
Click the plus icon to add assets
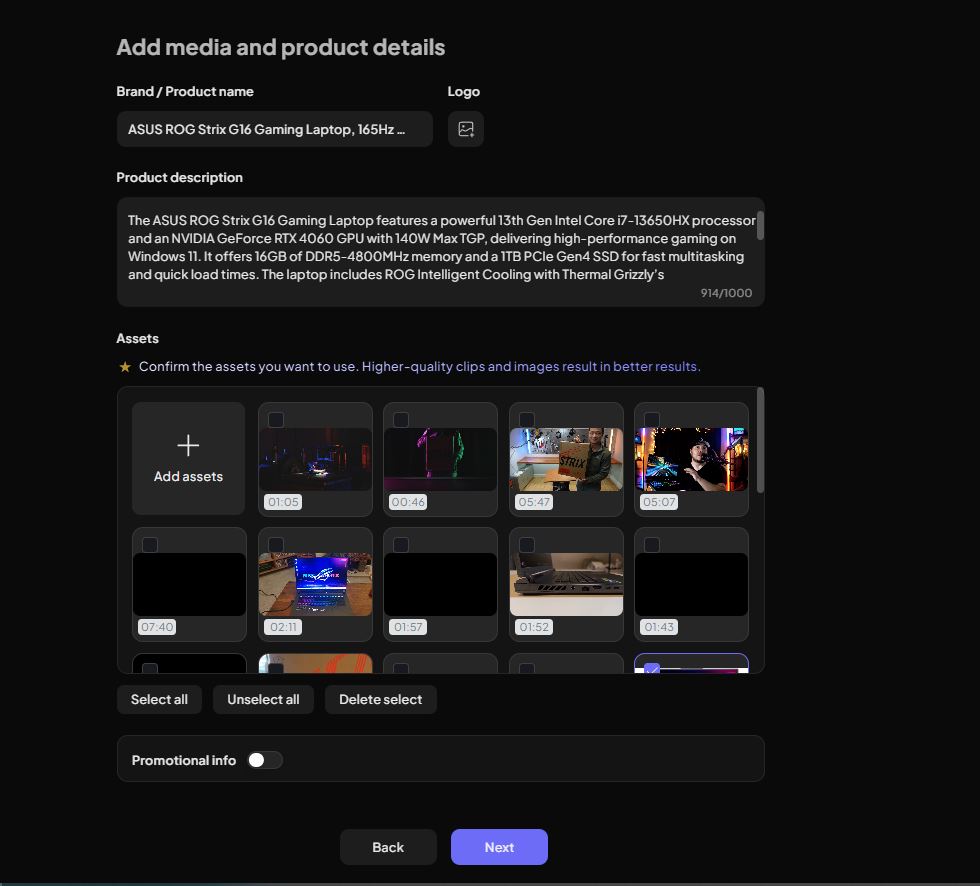pos(188,445)
